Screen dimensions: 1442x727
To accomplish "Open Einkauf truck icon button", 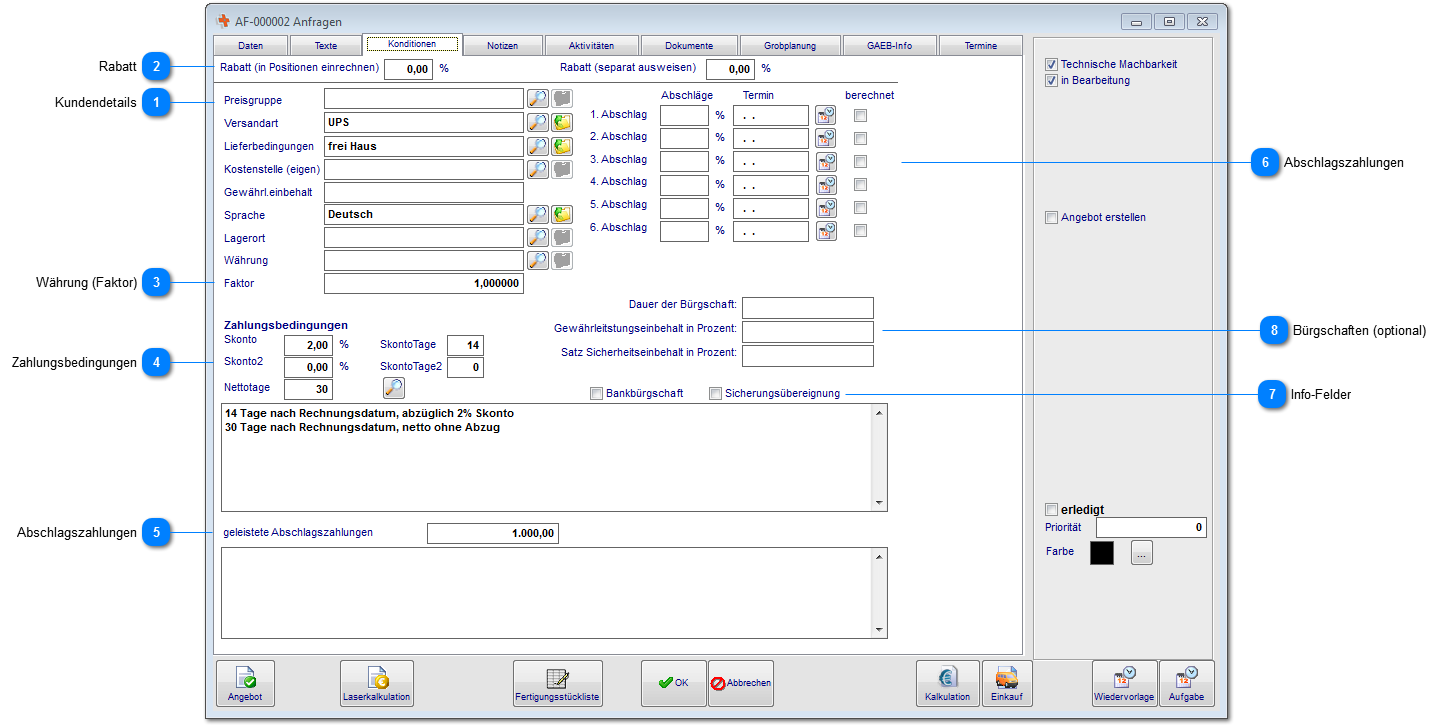I will click(1007, 684).
